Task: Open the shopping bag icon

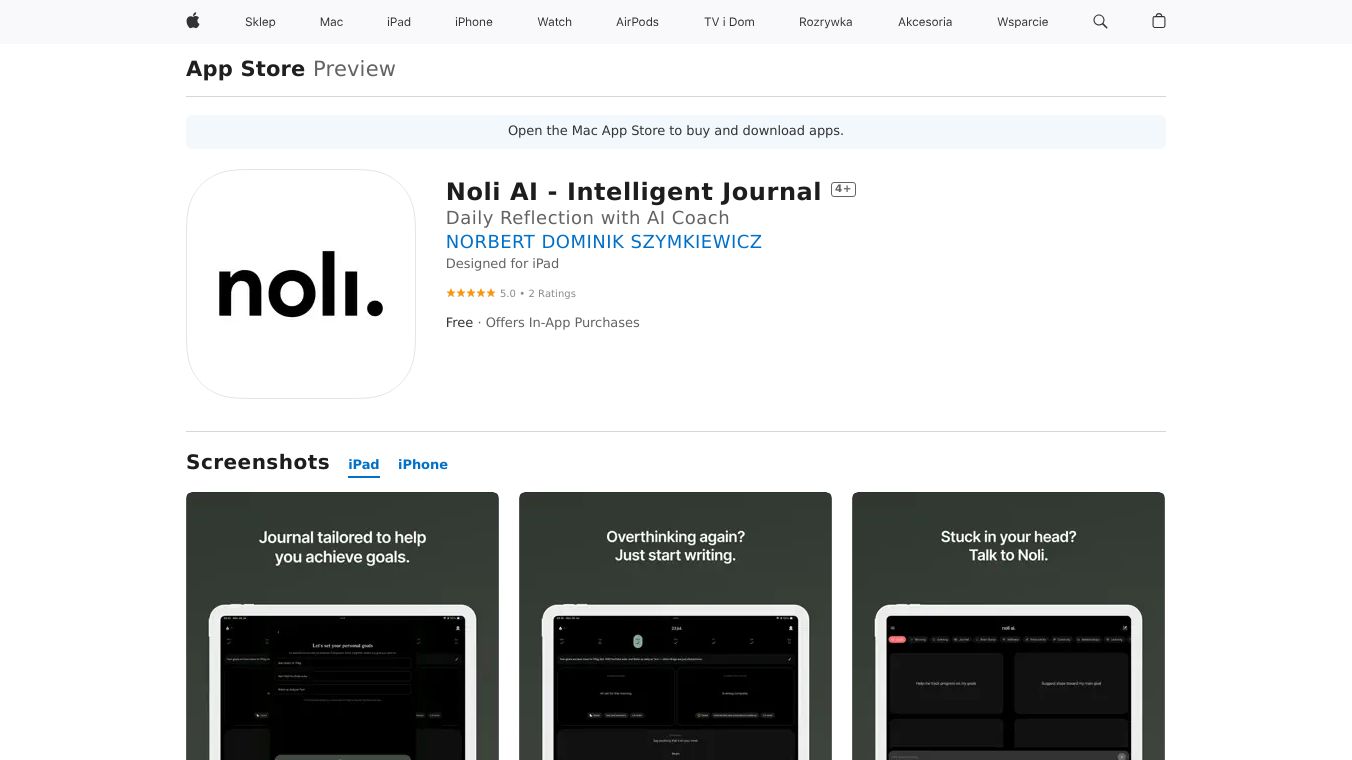Action: click(1159, 21)
